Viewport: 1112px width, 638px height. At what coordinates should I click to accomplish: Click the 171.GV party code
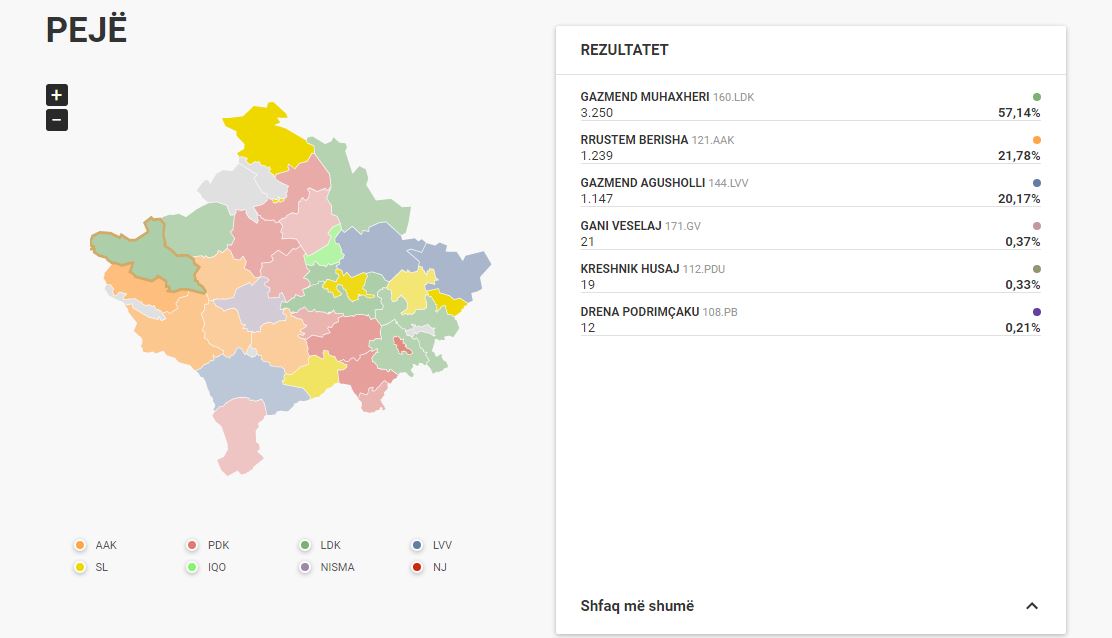click(682, 226)
